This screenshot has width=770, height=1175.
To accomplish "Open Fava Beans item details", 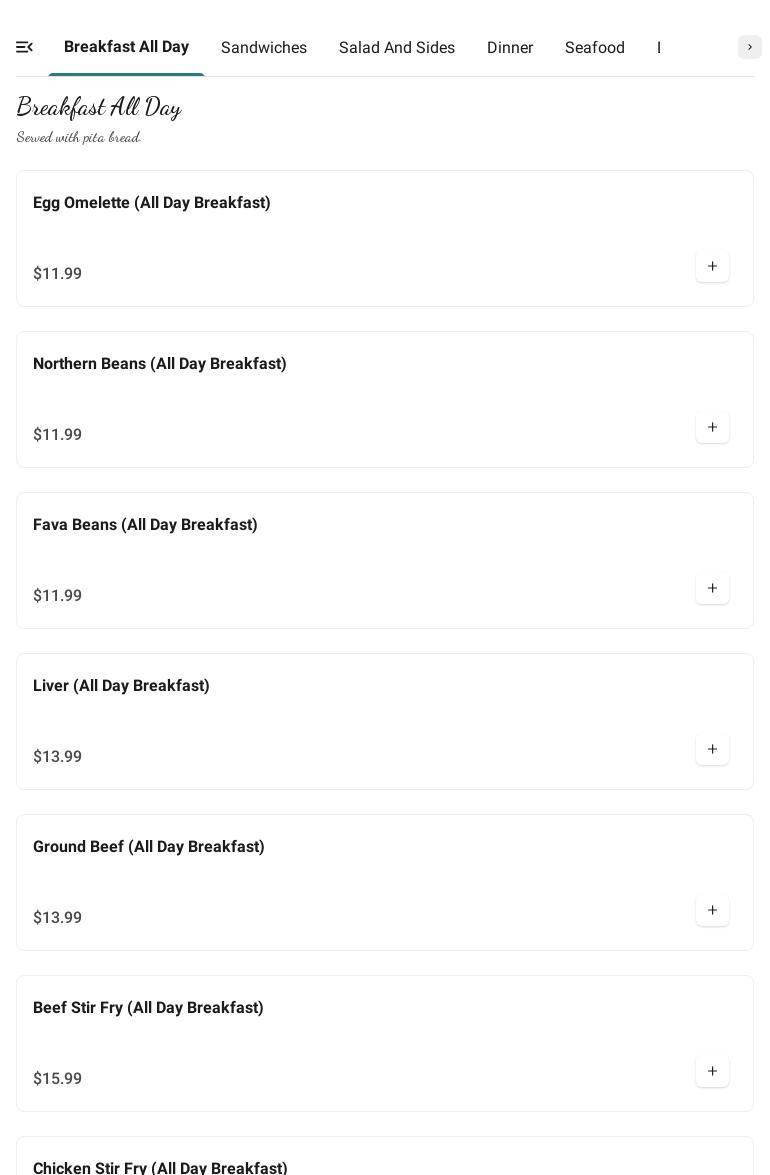I will tap(145, 525).
